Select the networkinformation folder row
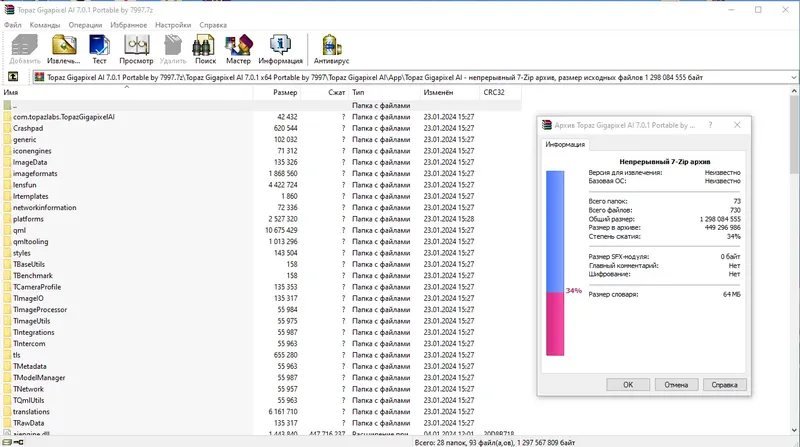The height and width of the screenshot is (447, 800). pos(261,208)
